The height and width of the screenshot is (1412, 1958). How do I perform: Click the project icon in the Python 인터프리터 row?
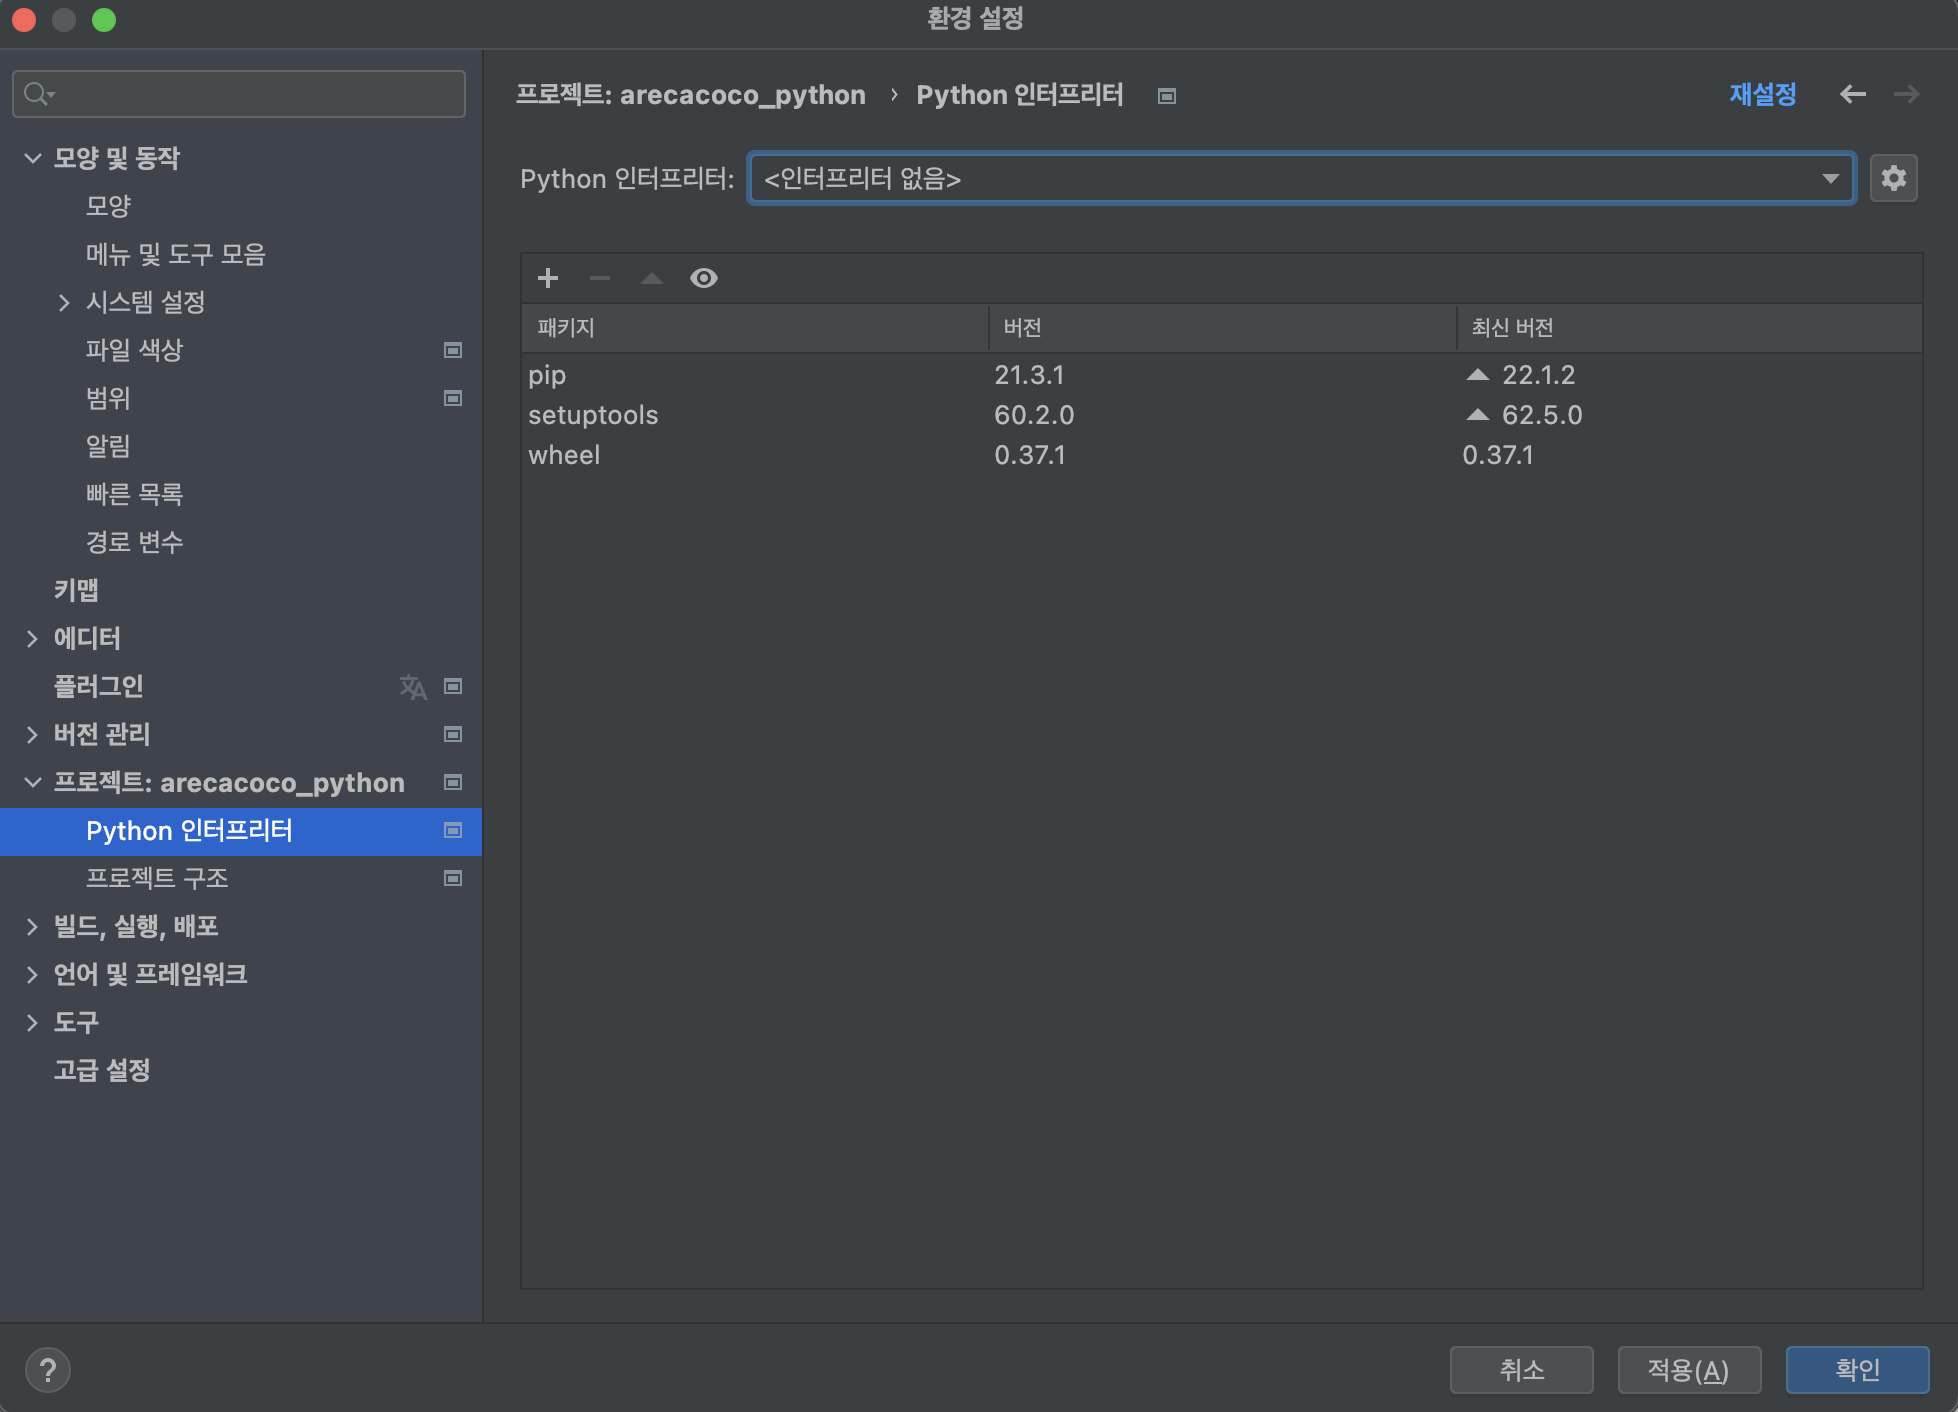[453, 830]
